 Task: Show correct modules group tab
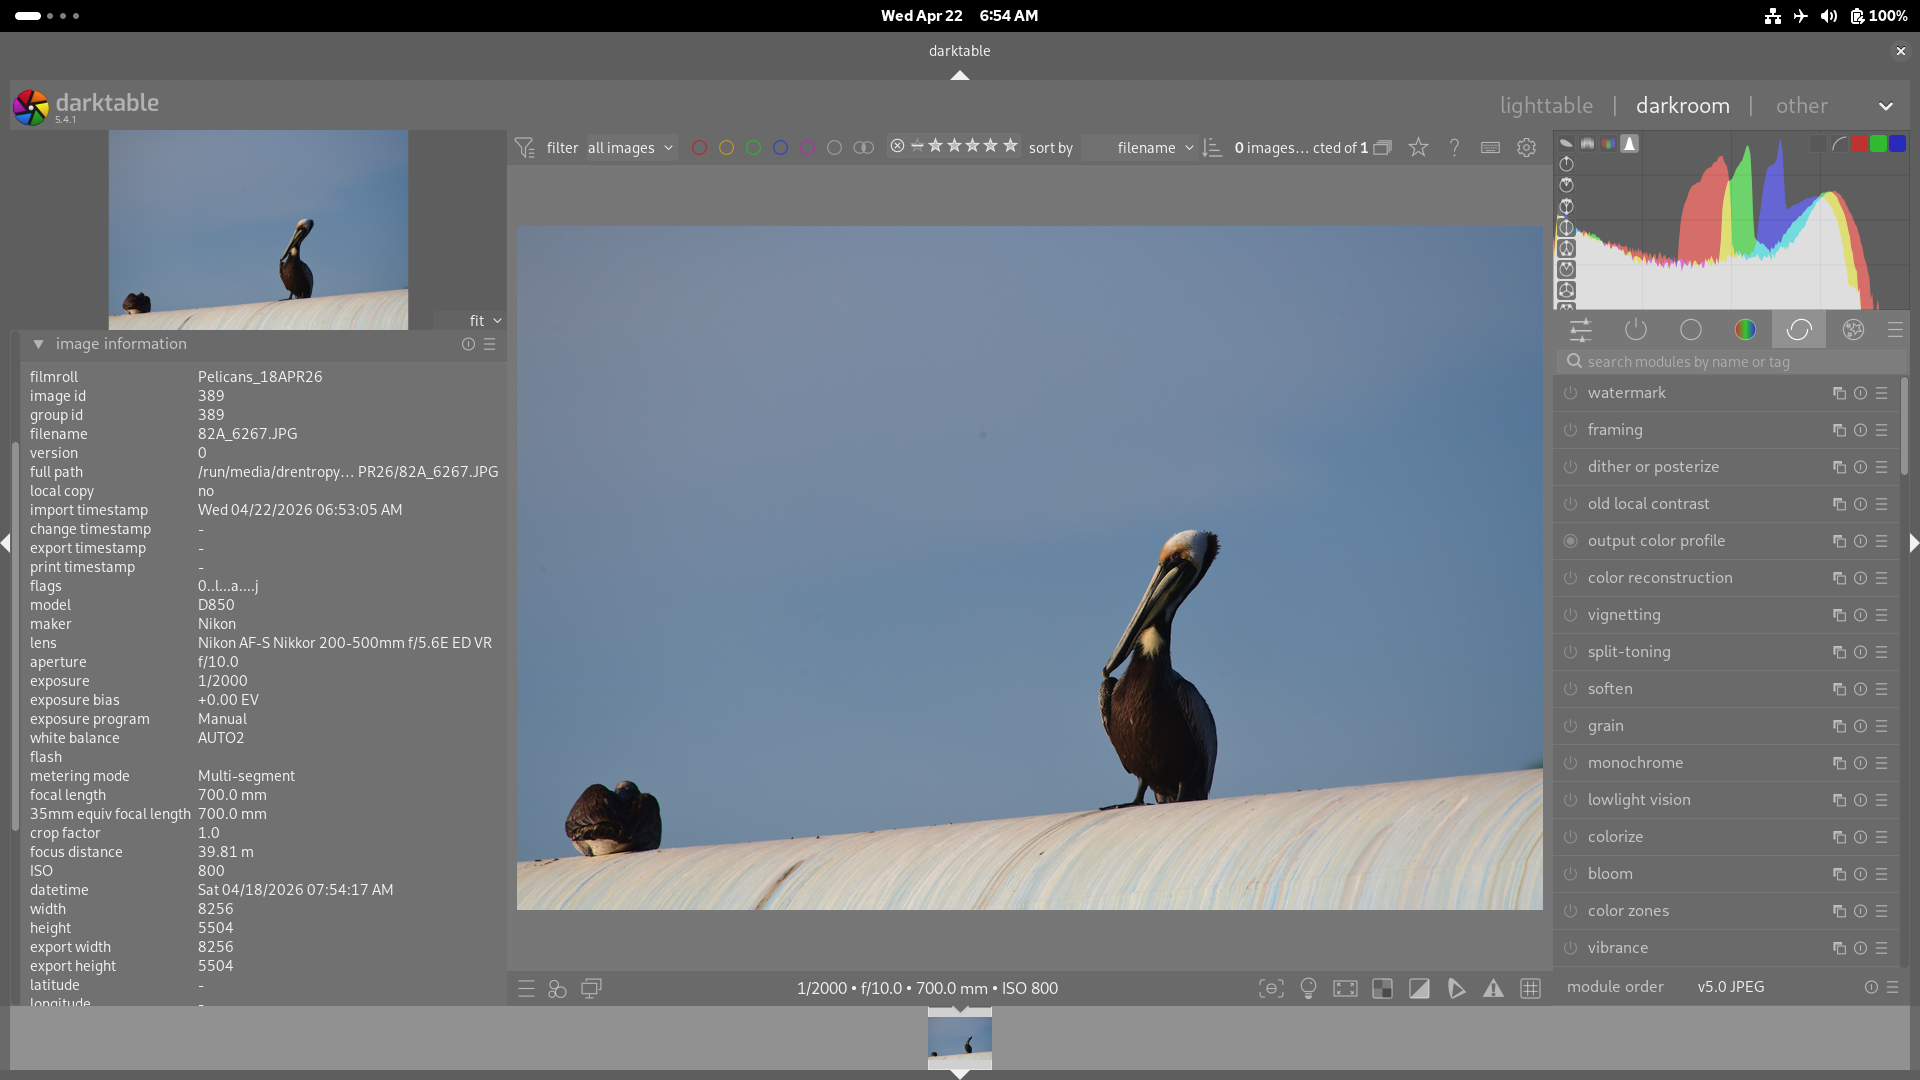click(1799, 330)
